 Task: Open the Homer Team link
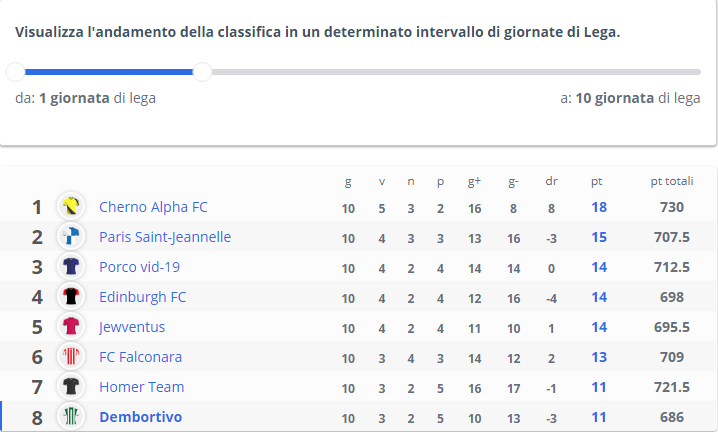(x=141, y=387)
